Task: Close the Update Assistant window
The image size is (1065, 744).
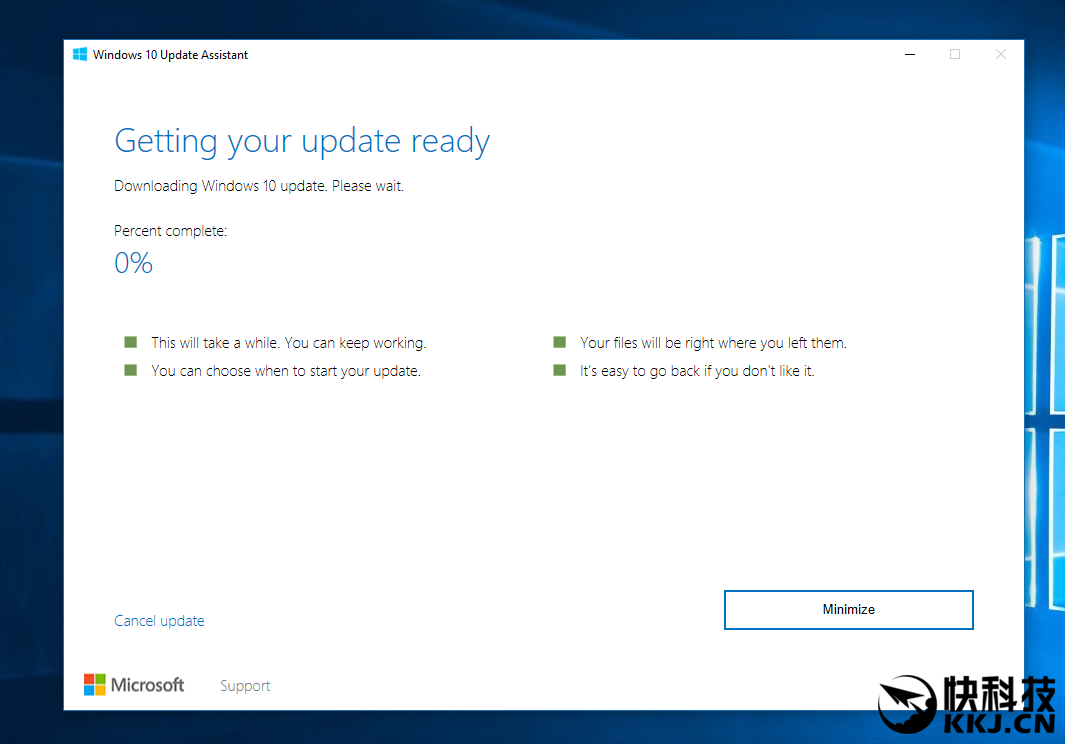Action: [x=1000, y=54]
